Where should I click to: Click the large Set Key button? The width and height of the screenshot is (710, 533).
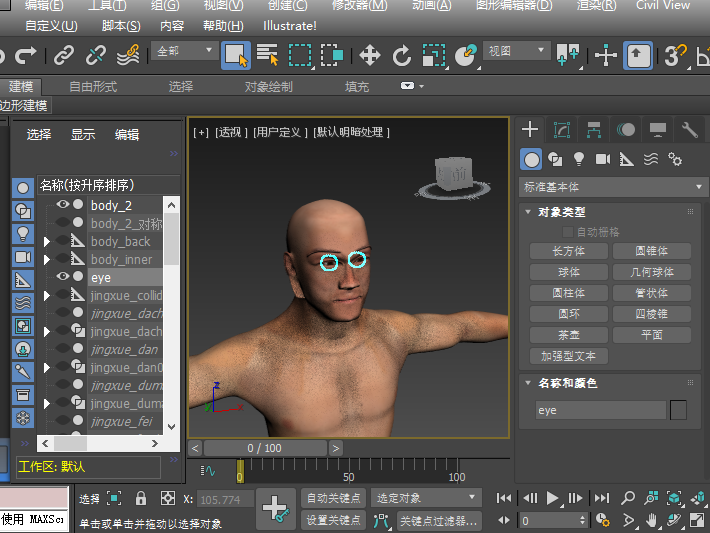(x=274, y=509)
